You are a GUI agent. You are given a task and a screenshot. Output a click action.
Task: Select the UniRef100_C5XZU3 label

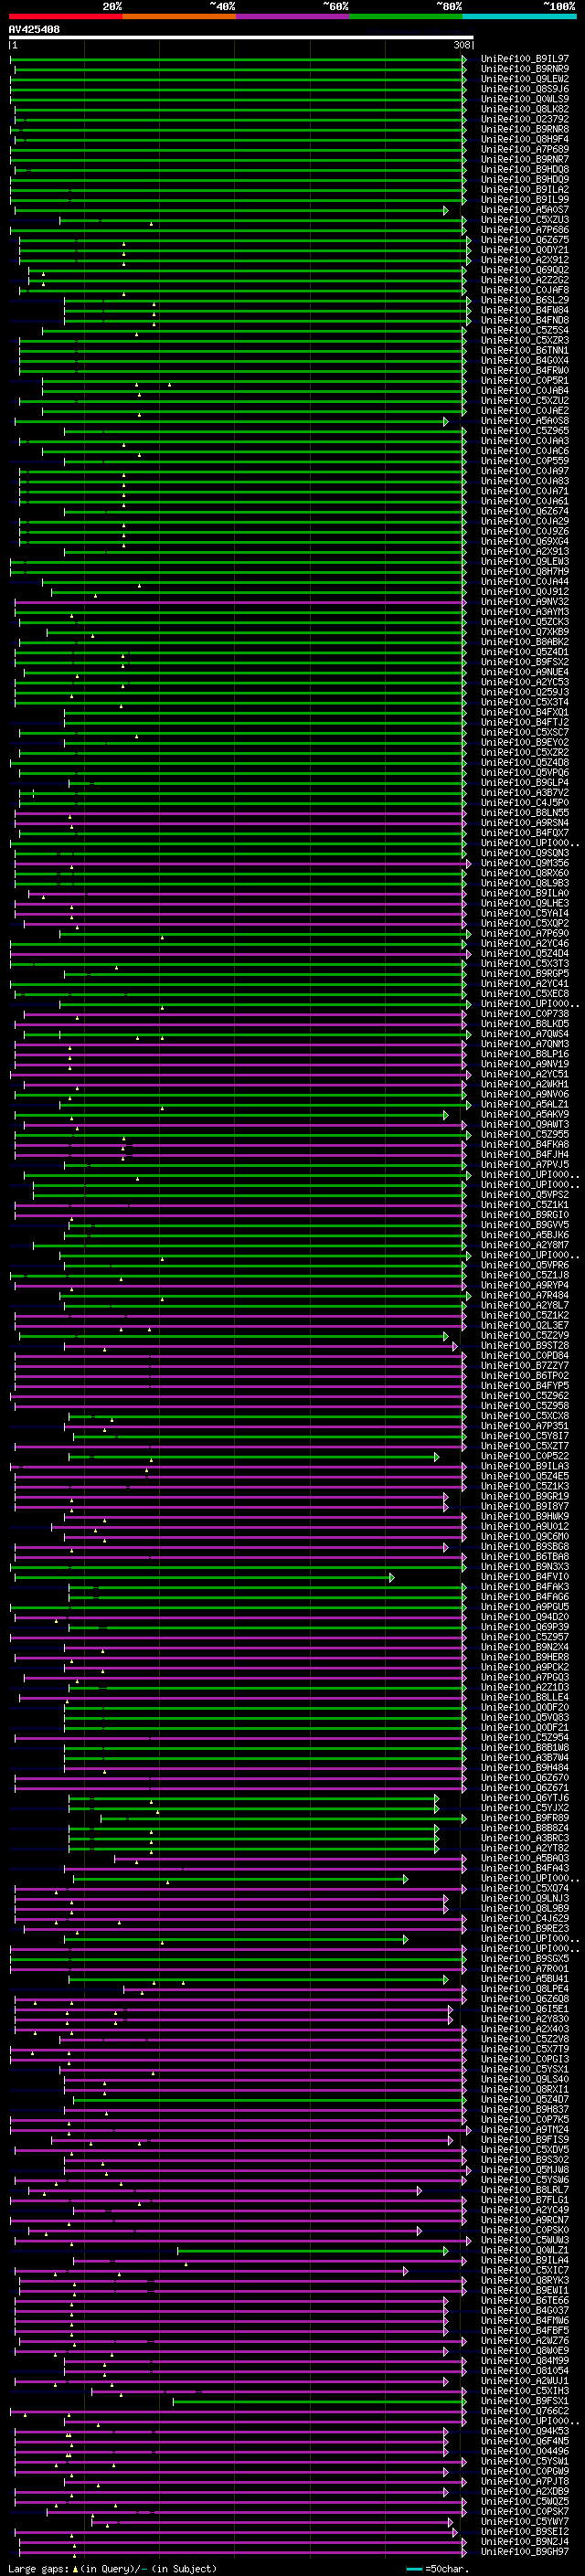[x=525, y=220]
